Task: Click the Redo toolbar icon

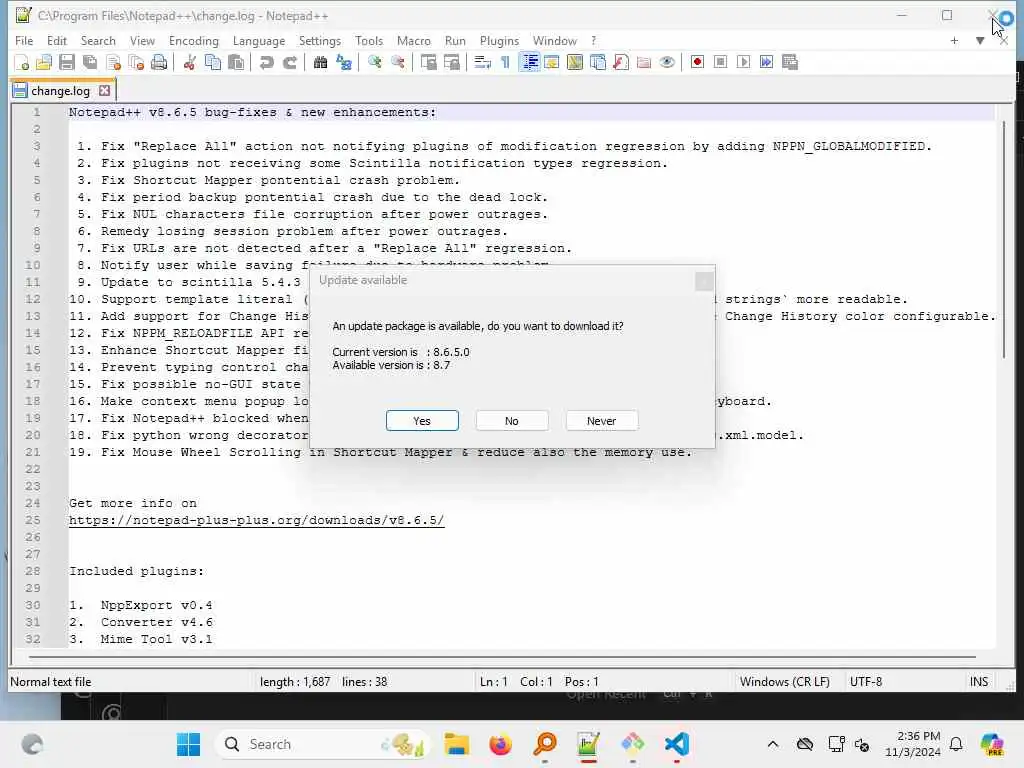Action: [x=290, y=63]
